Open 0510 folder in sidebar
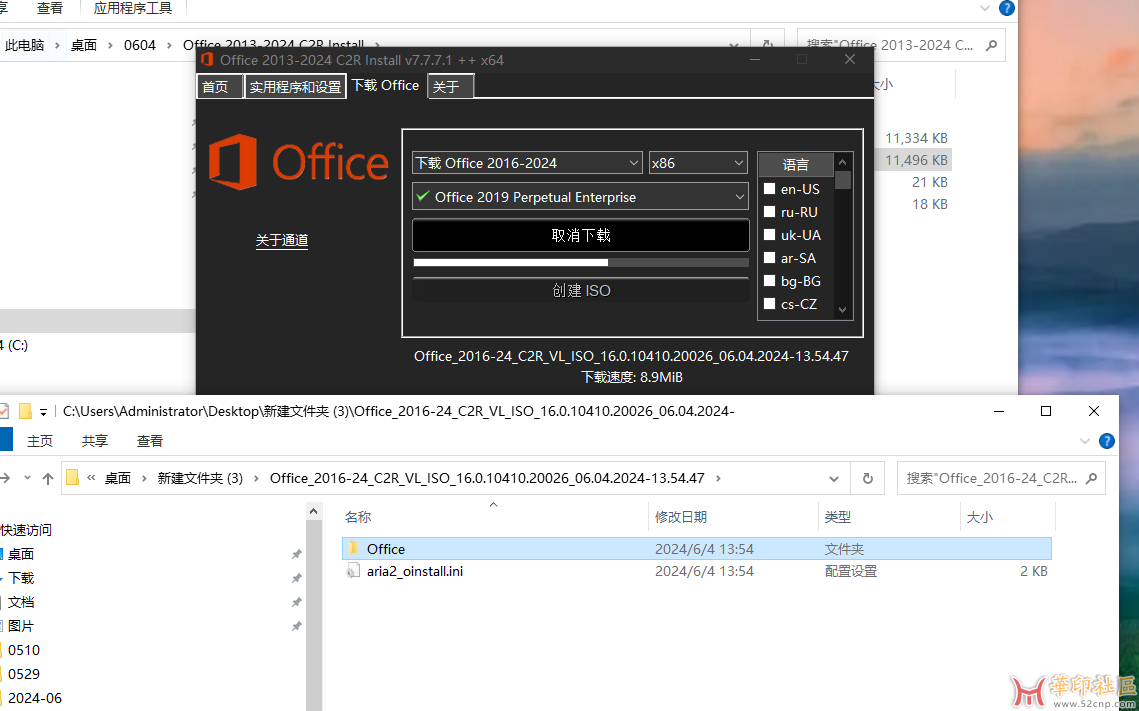 coord(24,650)
